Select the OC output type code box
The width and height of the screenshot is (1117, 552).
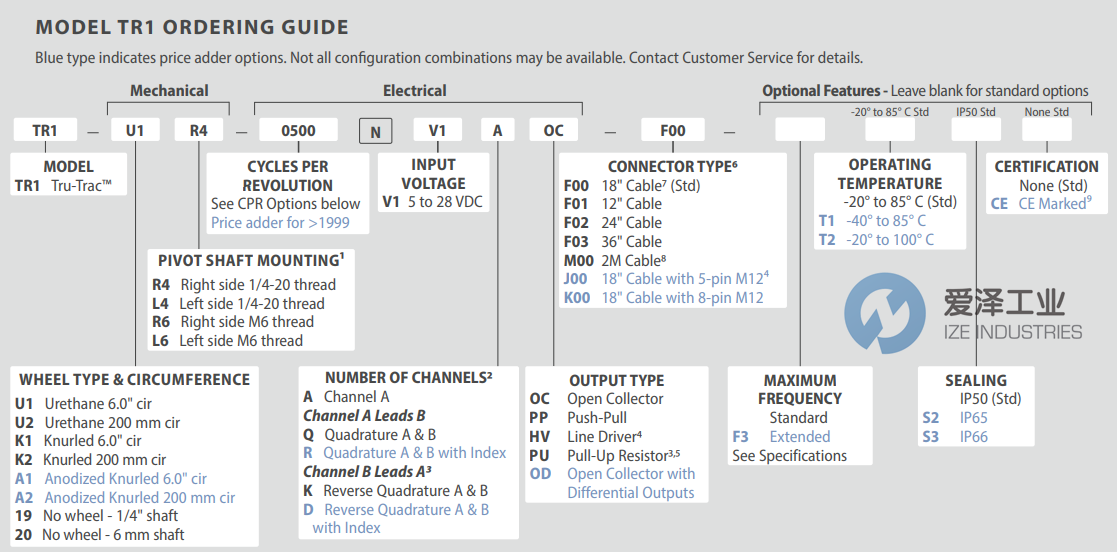point(553,130)
